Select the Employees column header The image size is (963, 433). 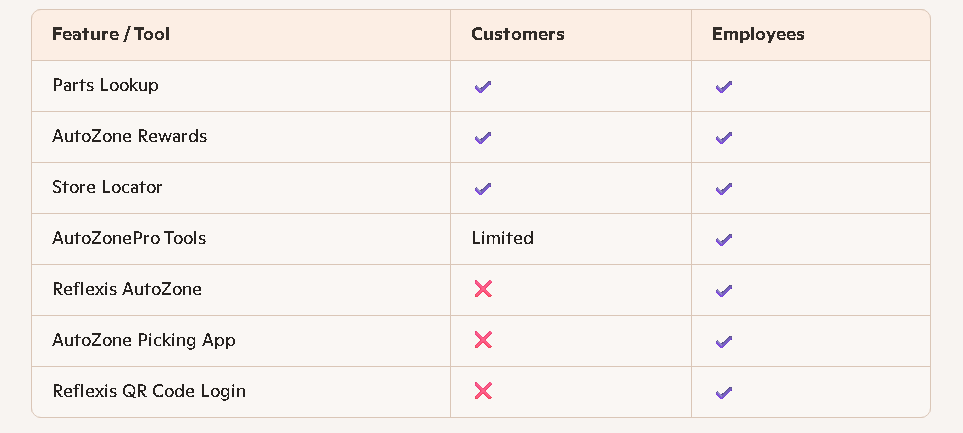758,35
